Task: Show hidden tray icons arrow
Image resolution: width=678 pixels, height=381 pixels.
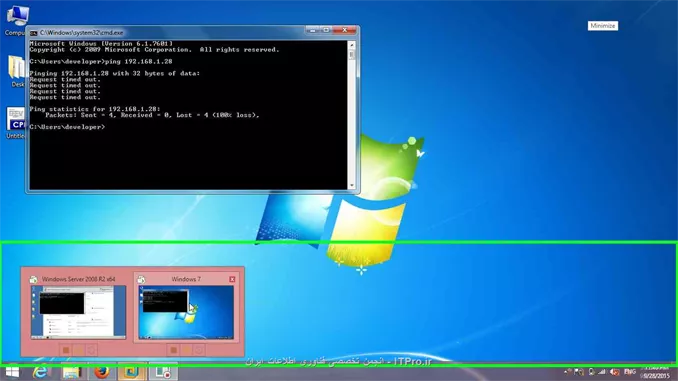Action: (x=567, y=372)
